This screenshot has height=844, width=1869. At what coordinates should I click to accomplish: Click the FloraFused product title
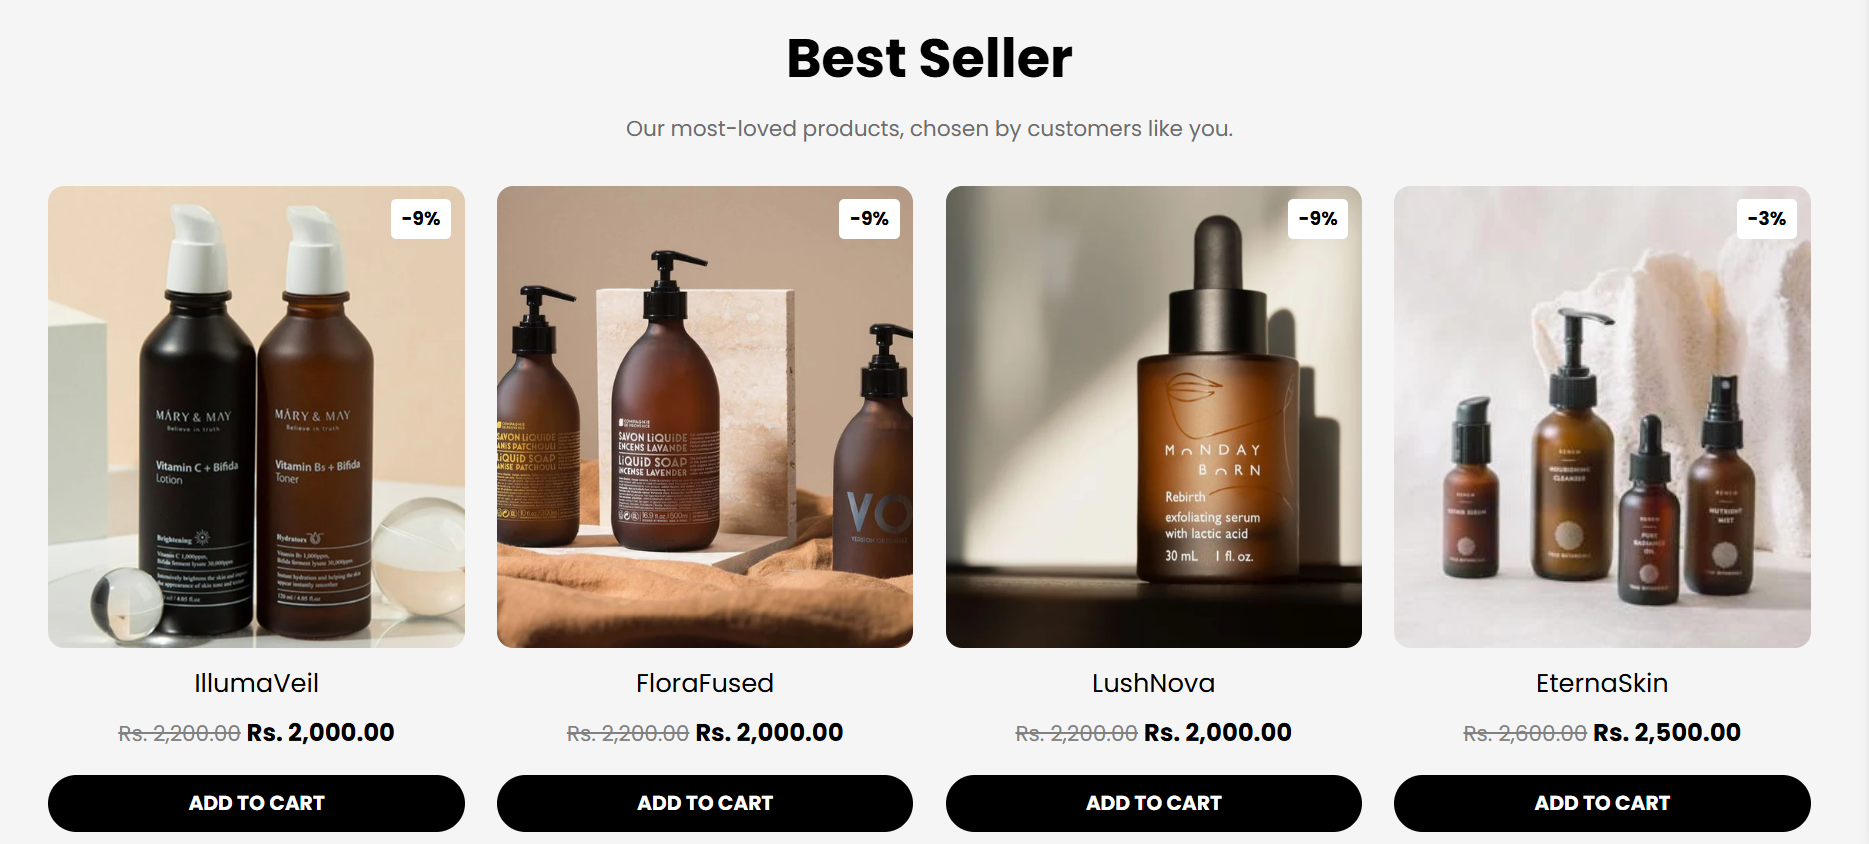705,683
